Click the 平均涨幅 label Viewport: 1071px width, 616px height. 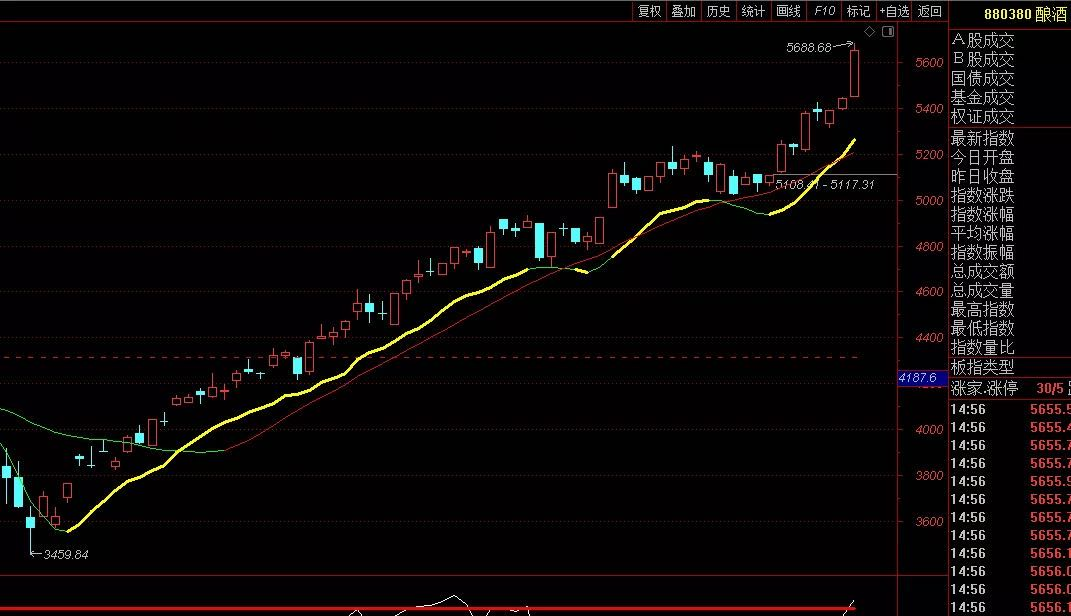pos(982,234)
